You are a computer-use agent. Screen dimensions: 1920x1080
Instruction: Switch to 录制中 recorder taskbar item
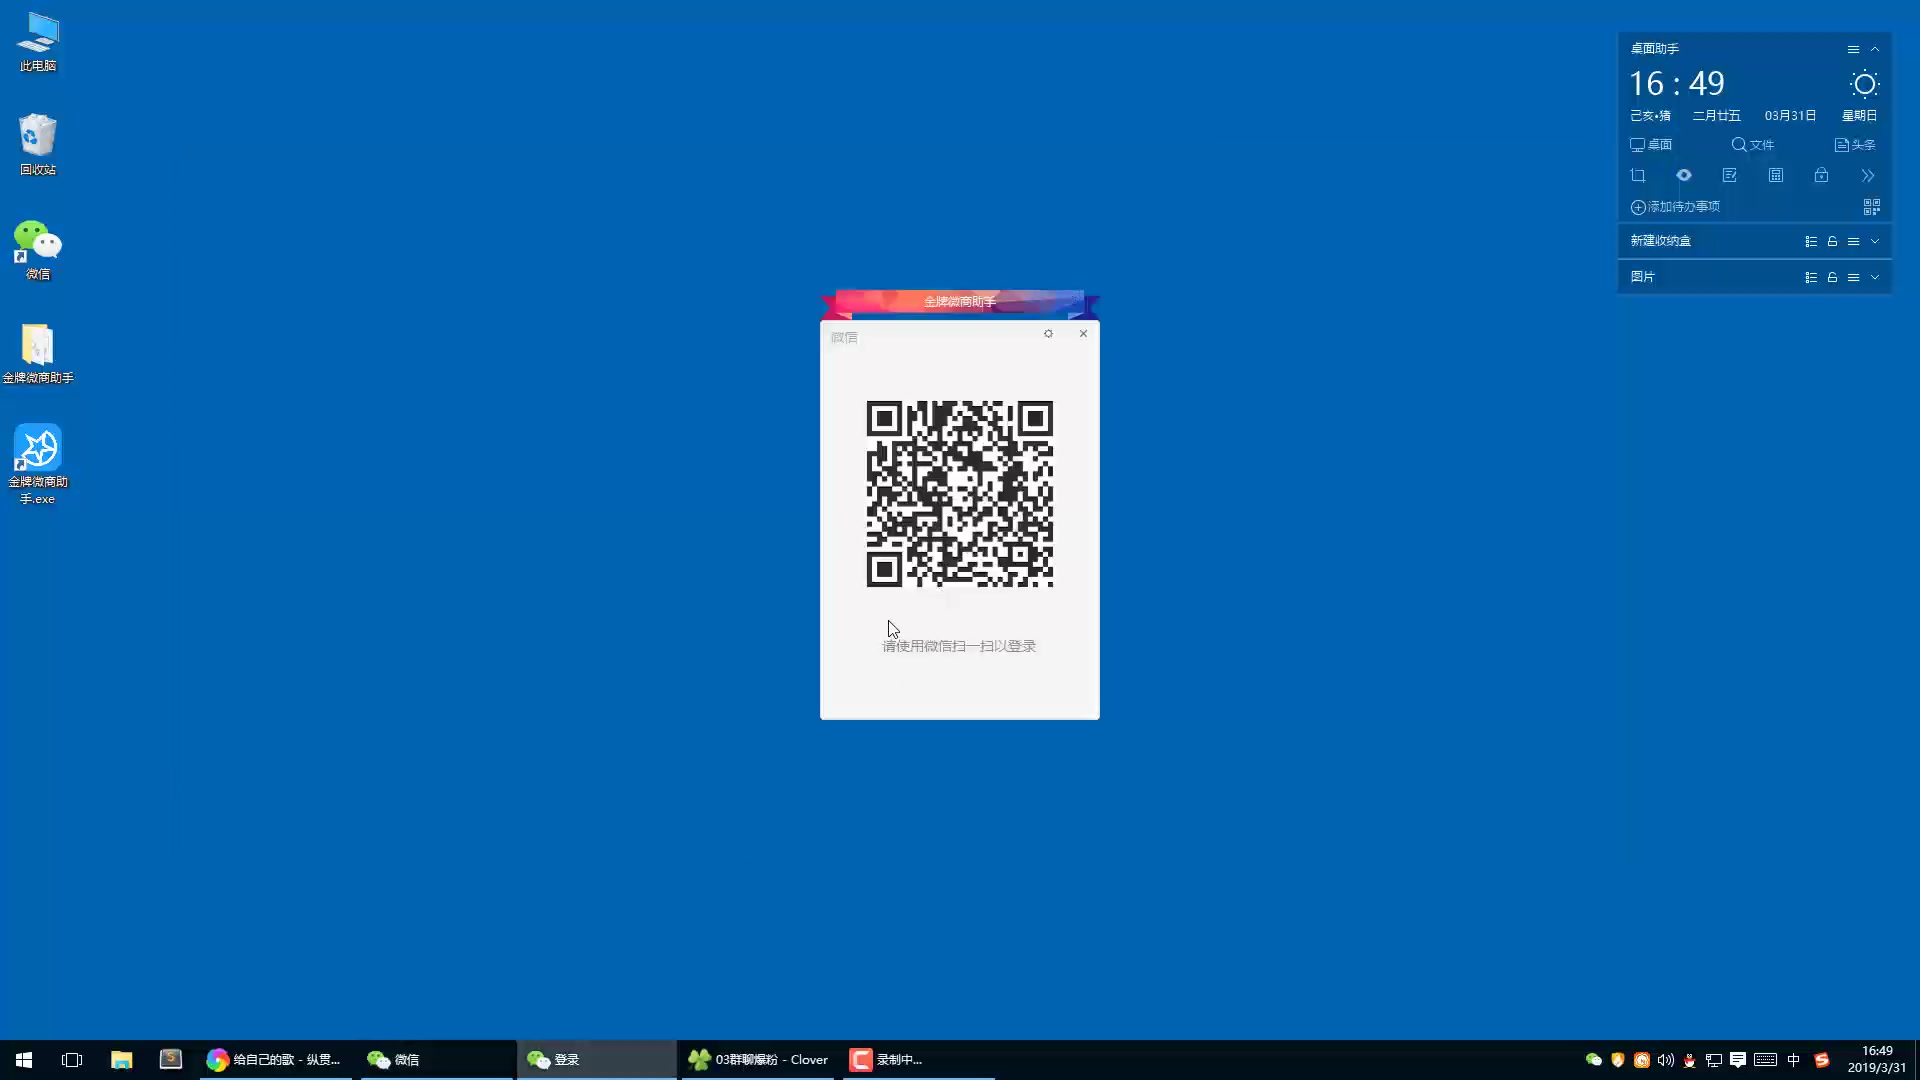(x=918, y=1060)
